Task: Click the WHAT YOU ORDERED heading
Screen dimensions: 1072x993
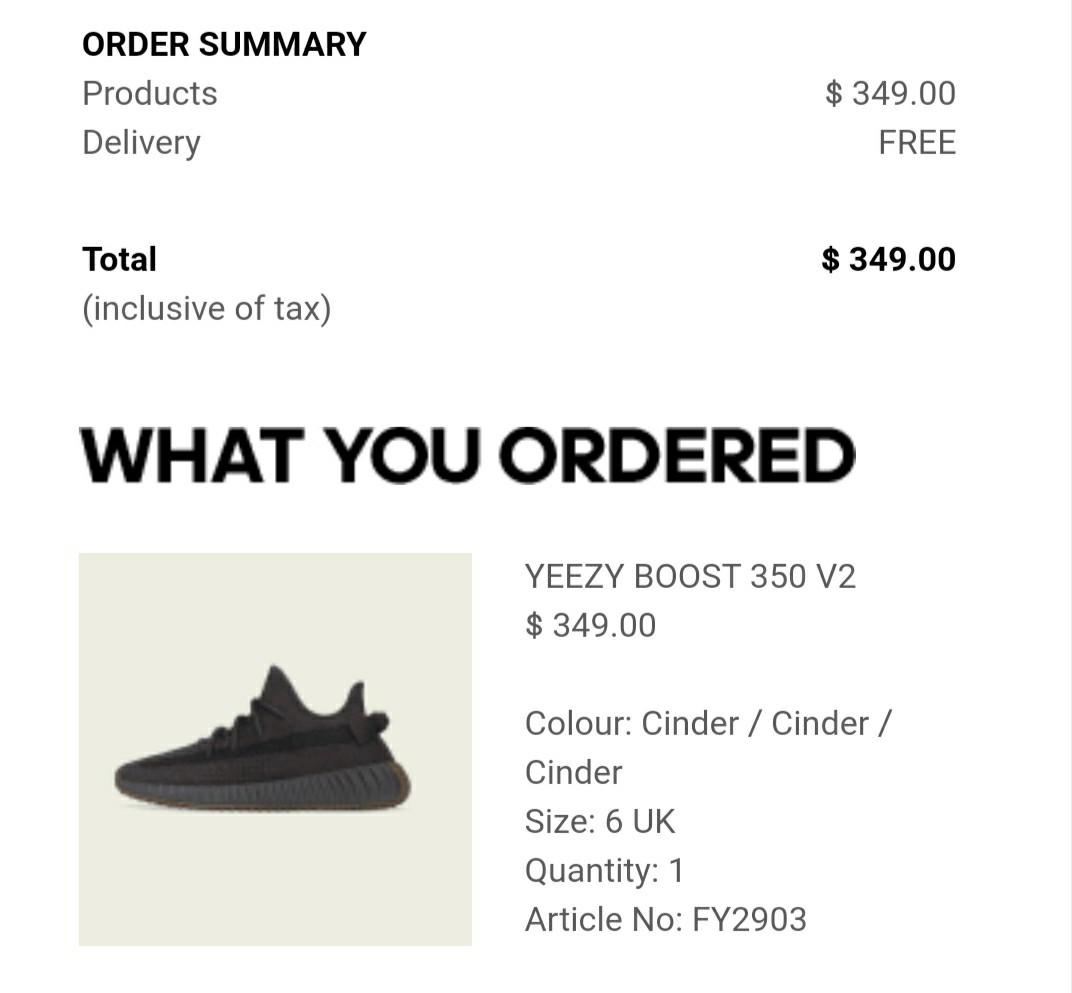Action: [x=468, y=455]
